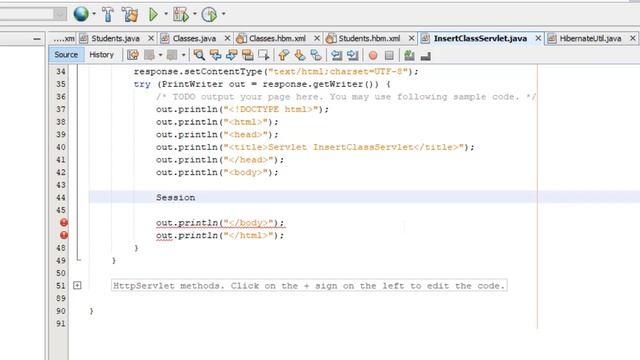Minimize the left panel with dash button
Viewport: 640px width, 360px height.
pos(37,39)
